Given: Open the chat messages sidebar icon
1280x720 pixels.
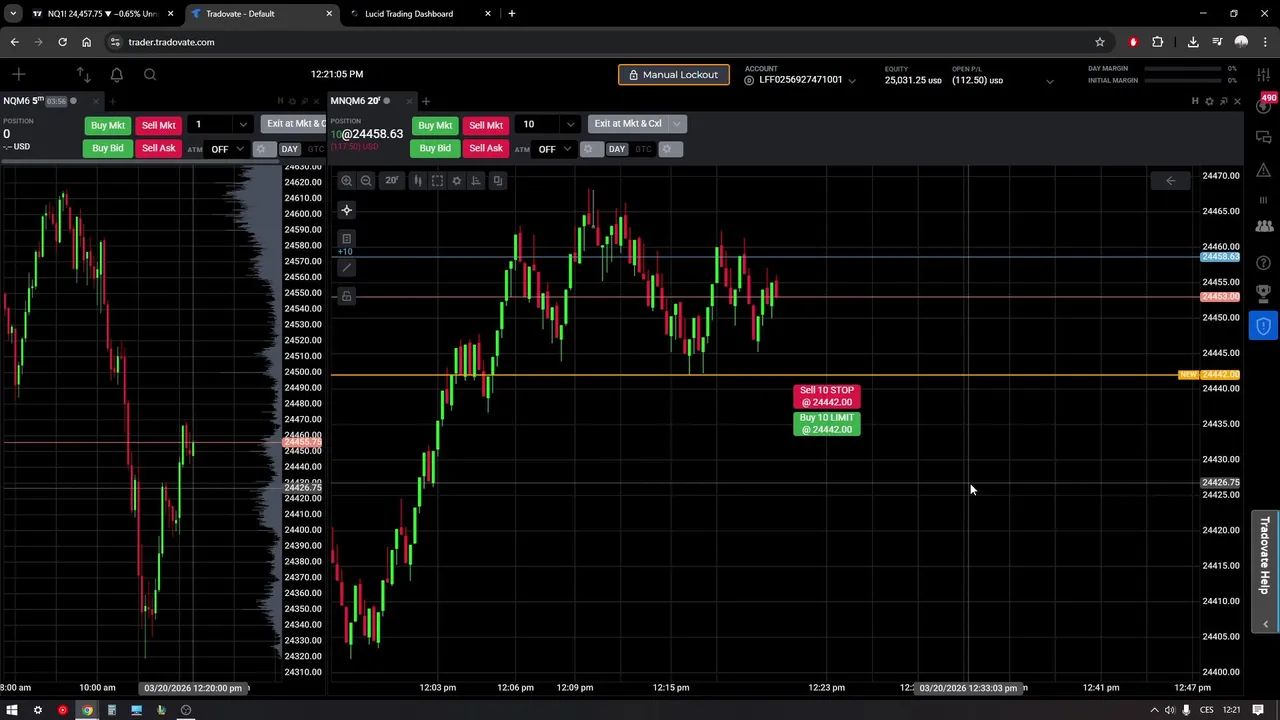Looking at the screenshot, I should pos(1264,136).
